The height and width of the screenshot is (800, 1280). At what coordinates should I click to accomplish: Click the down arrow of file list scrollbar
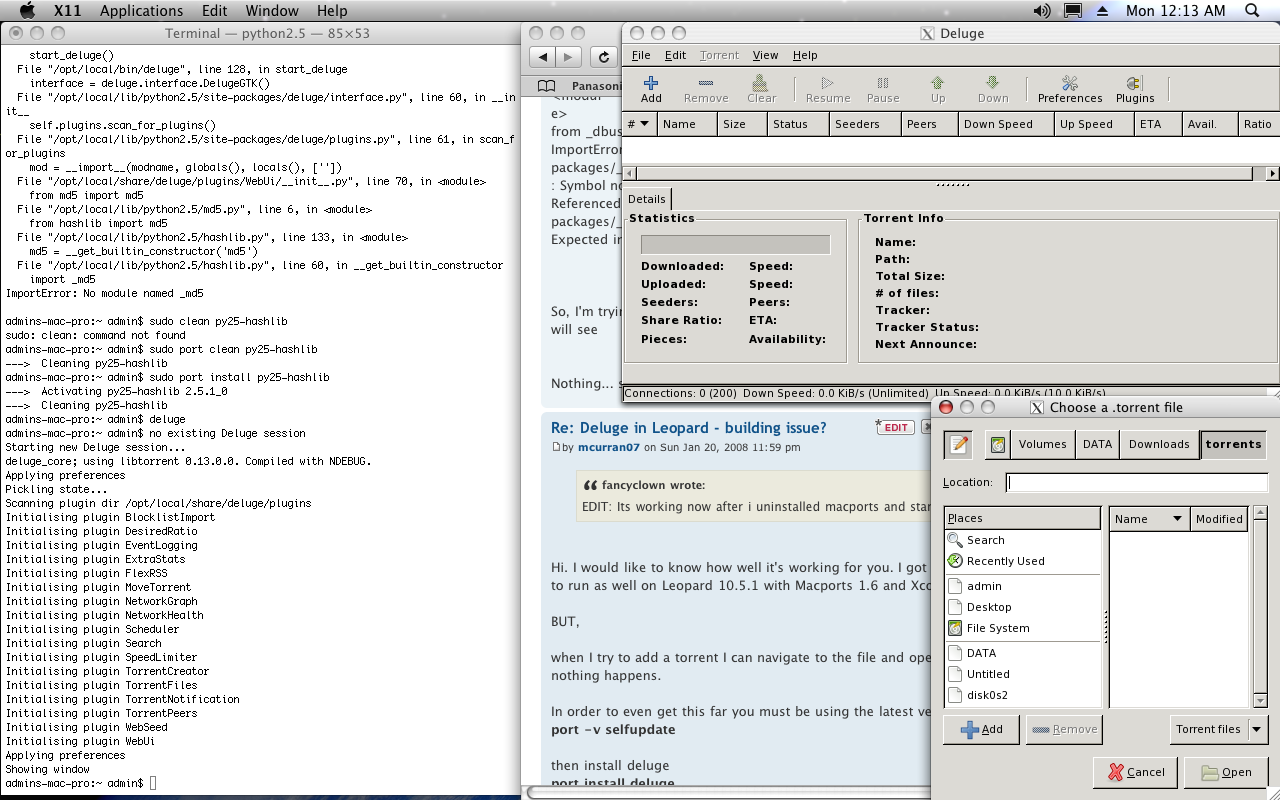(1260, 701)
